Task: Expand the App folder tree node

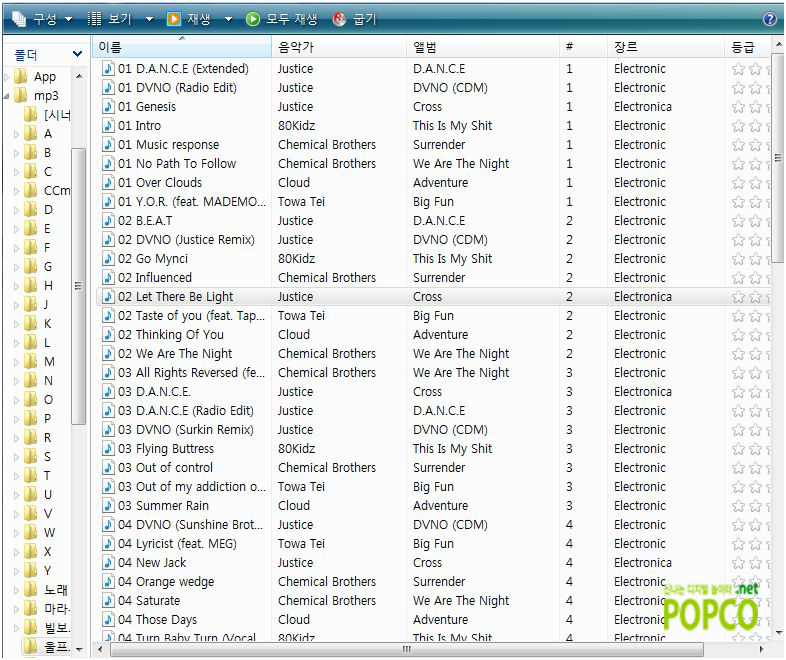Action: [x=7, y=77]
